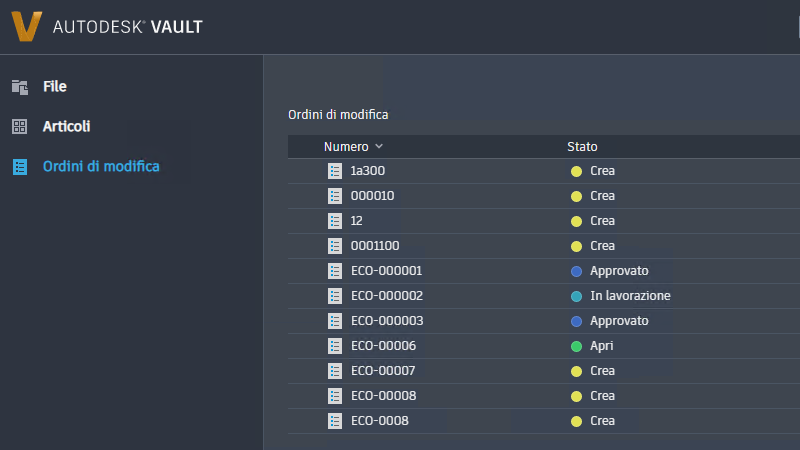
Task: Click the Ordini di modifica sidebar icon
Action: [19, 167]
